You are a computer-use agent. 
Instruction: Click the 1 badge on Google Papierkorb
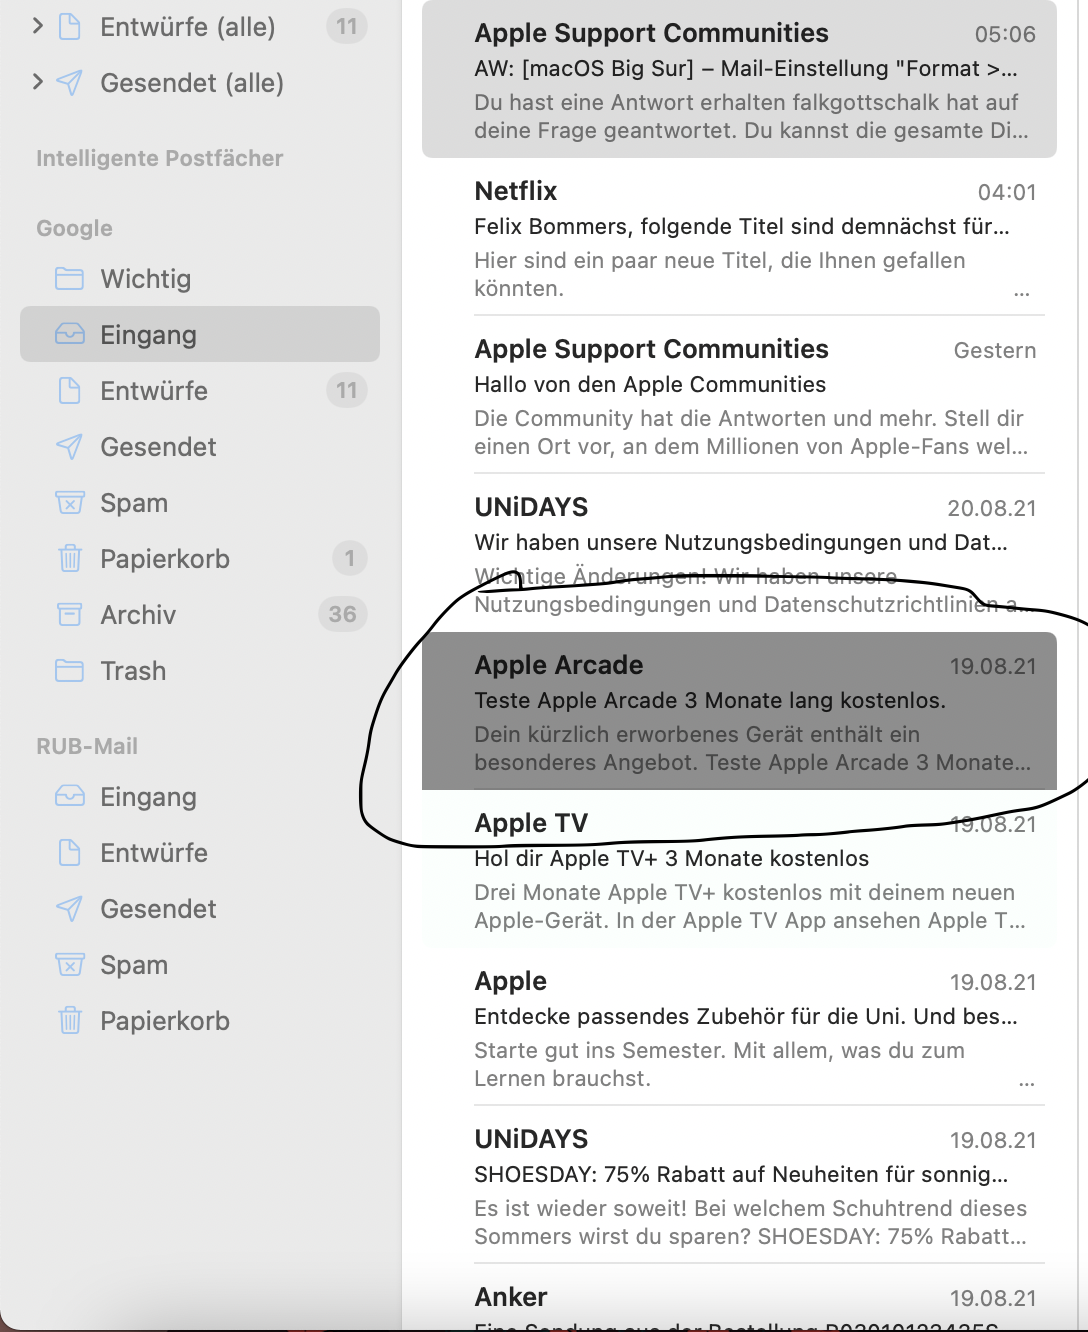point(349,559)
